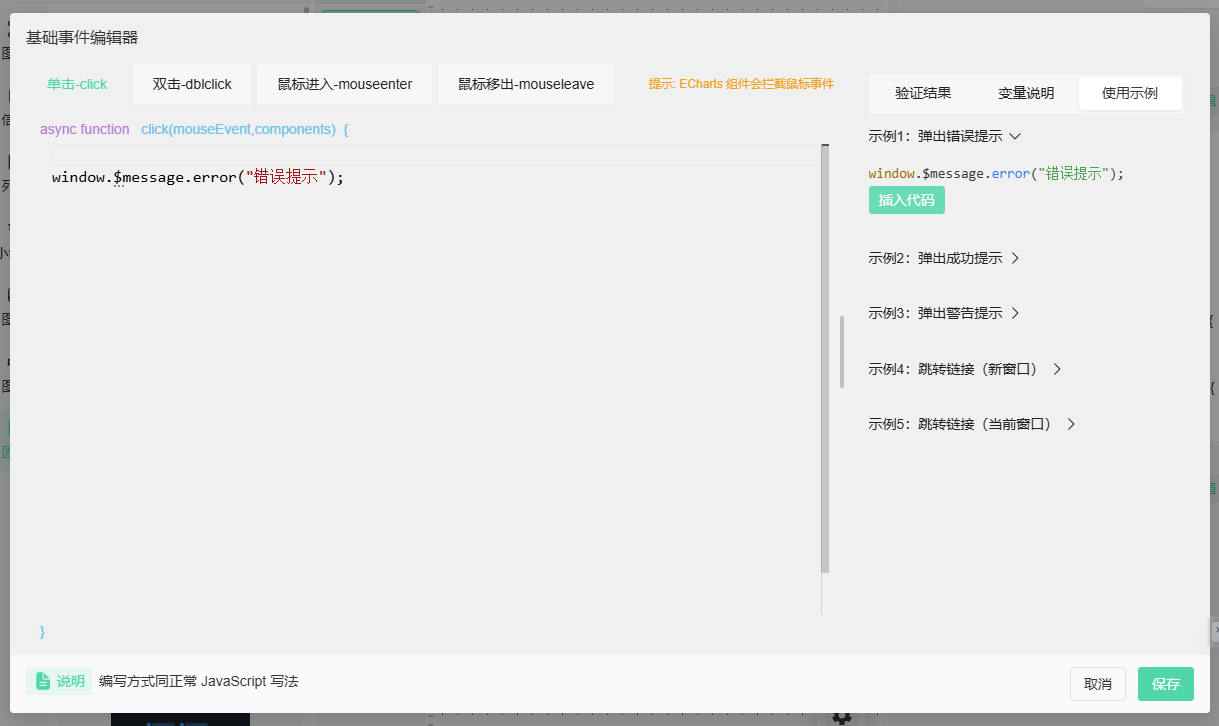Select the 使用示例 tab
The image size is (1219, 726).
point(1130,93)
